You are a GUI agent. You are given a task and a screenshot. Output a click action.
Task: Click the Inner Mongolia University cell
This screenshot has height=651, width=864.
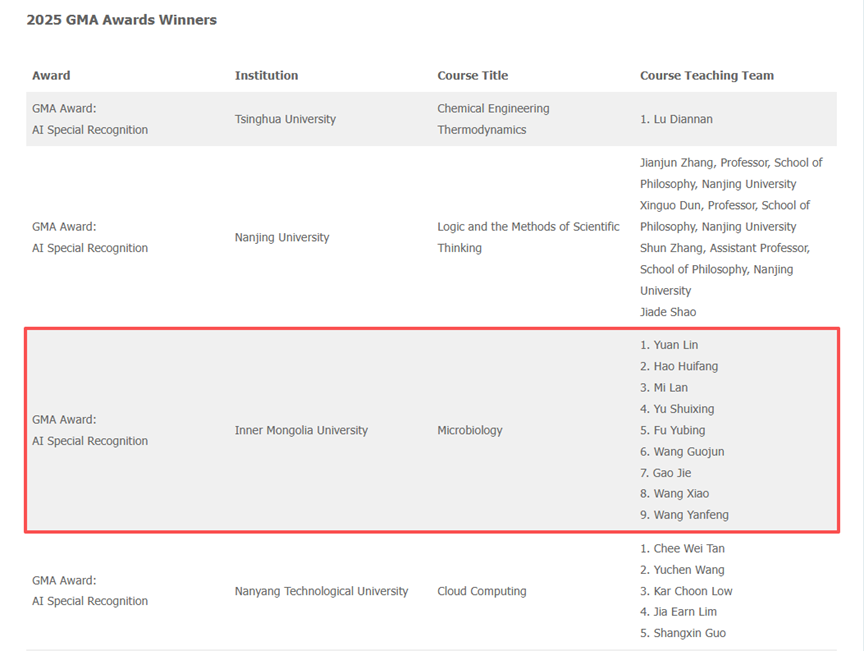pos(301,431)
